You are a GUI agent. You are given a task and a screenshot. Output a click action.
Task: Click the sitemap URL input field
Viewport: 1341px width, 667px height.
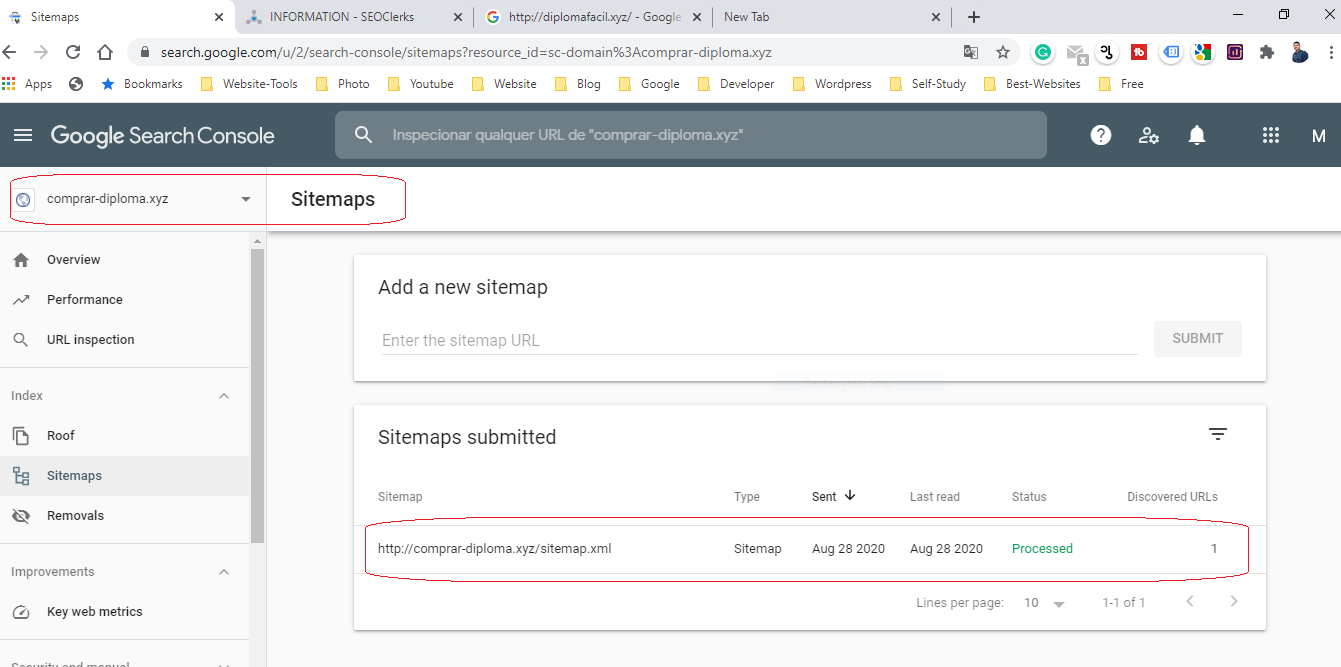click(700, 339)
